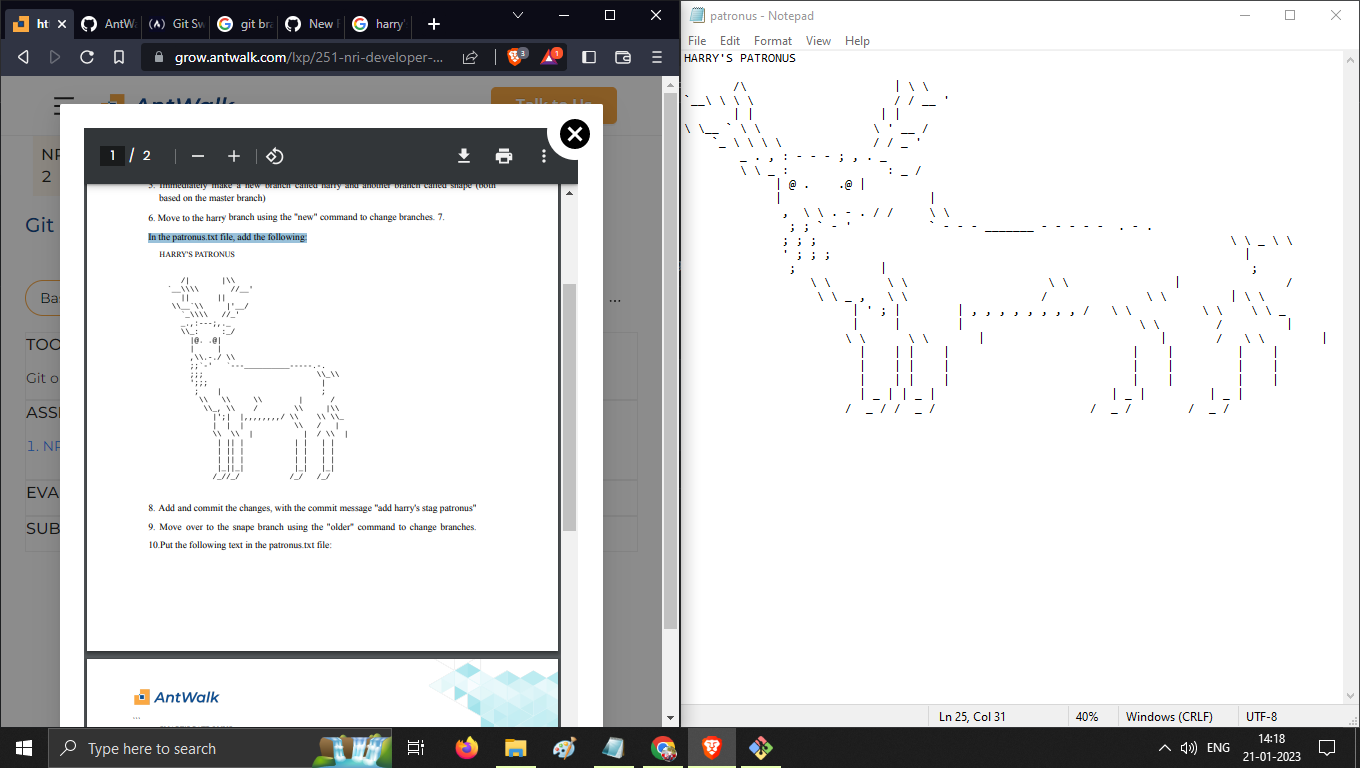Download the PDF document
Viewport: 1360px width, 768px height.
pos(463,156)
